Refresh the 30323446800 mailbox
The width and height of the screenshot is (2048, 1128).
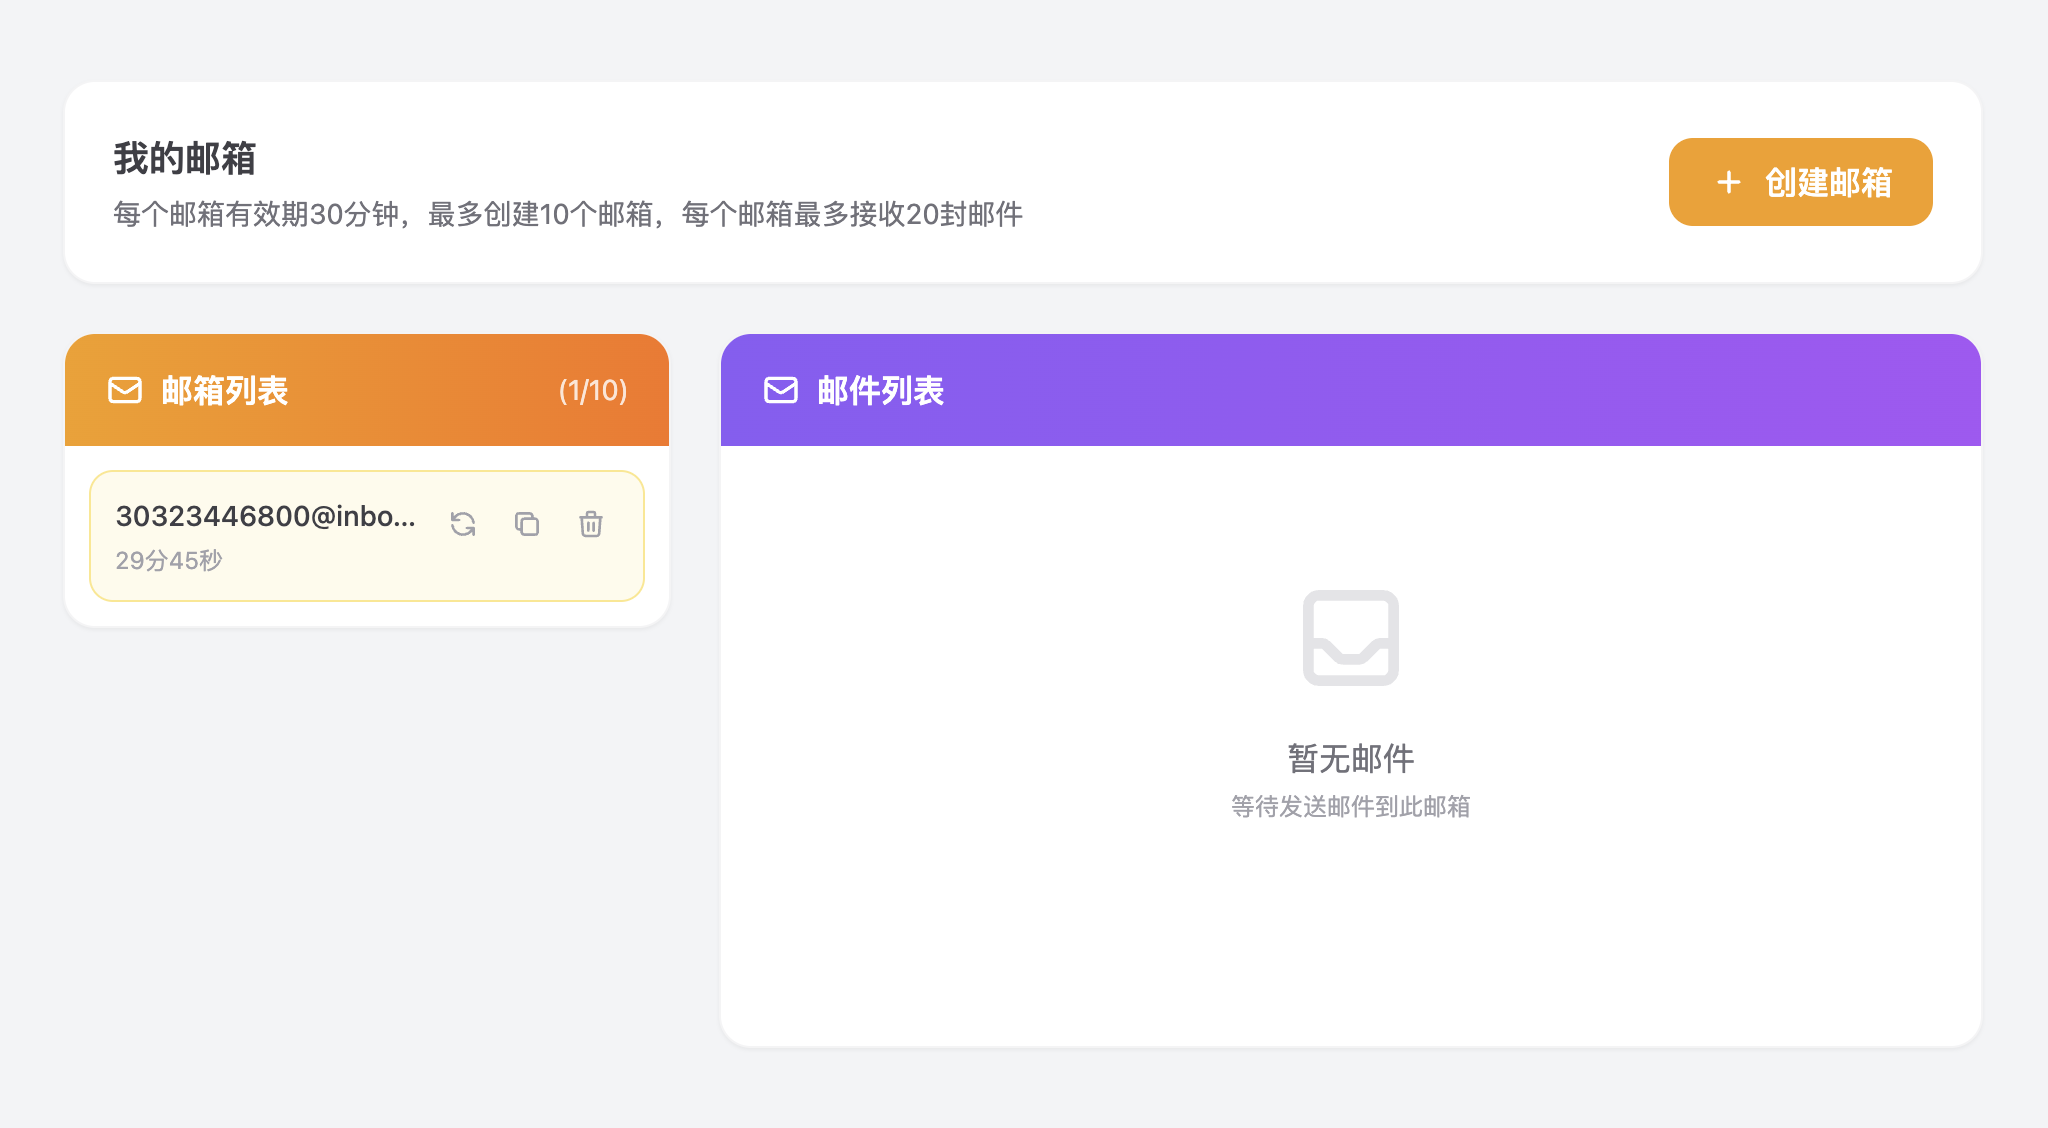[463, 524]
